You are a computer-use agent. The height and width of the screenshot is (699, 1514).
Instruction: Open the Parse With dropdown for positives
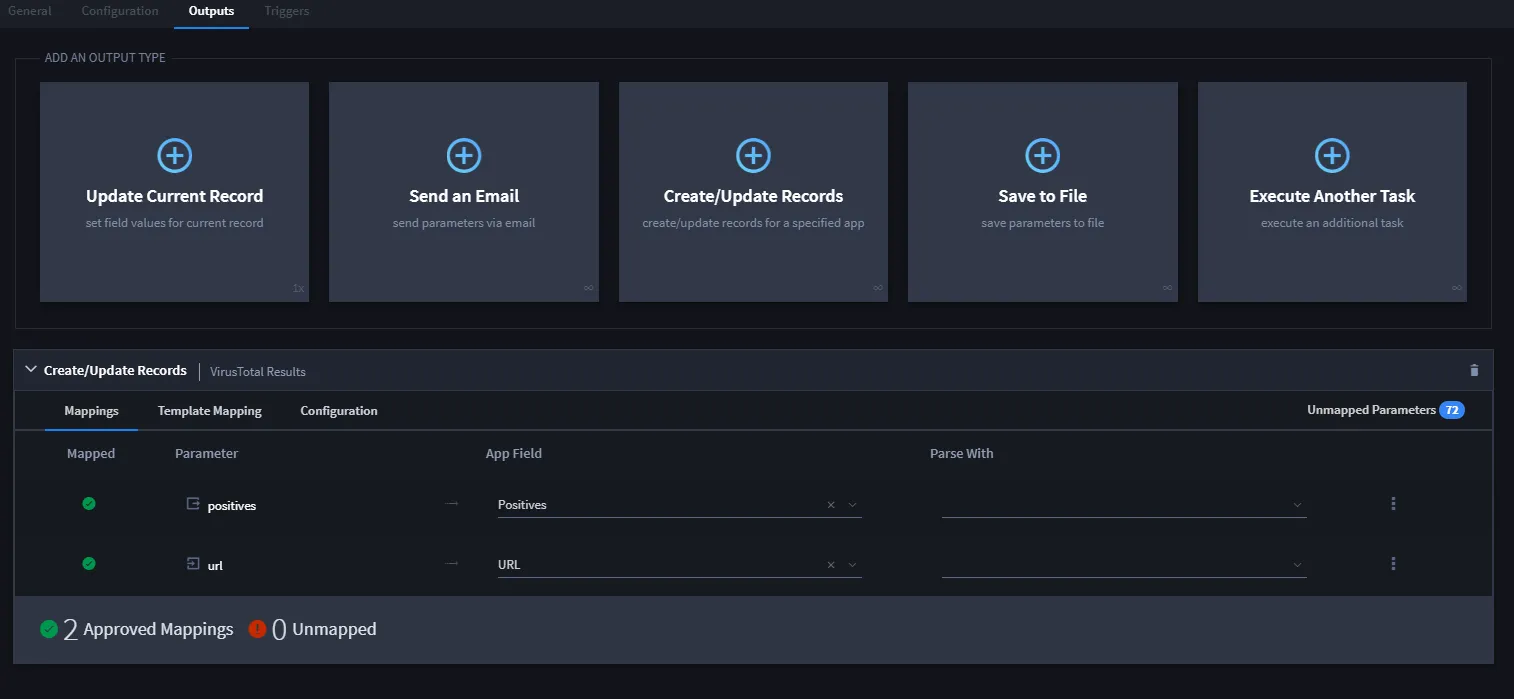coord(1124,505)
